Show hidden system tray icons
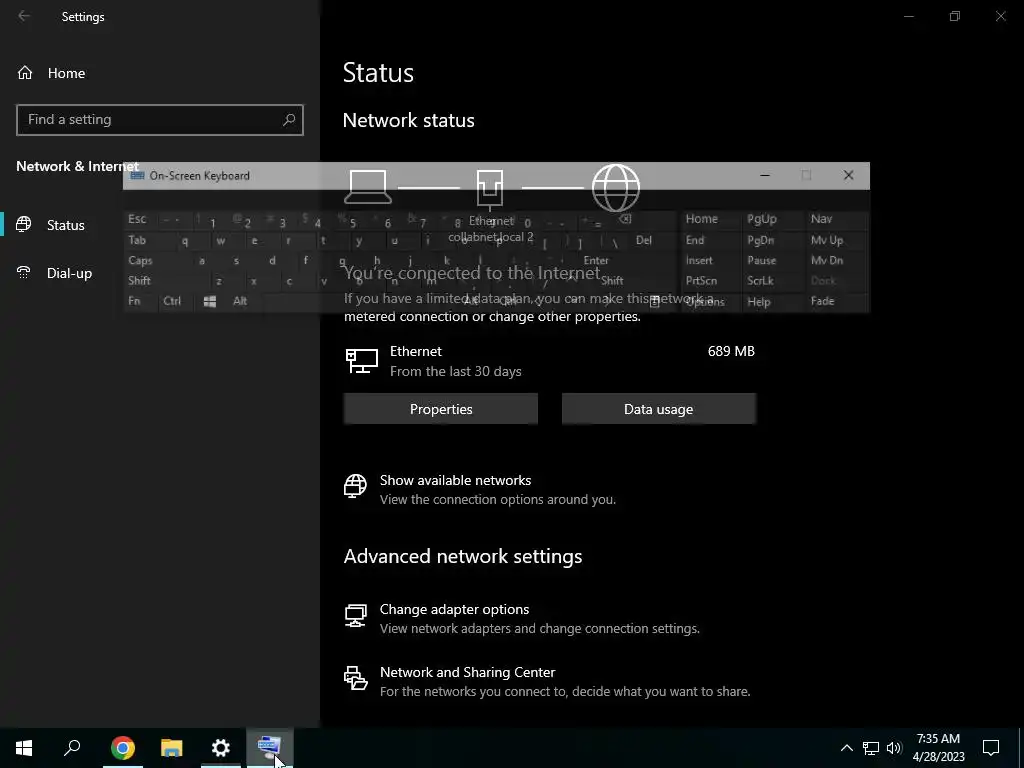Image resolution: width=1024 pixels, height=768 pixels. pos(846,748)
